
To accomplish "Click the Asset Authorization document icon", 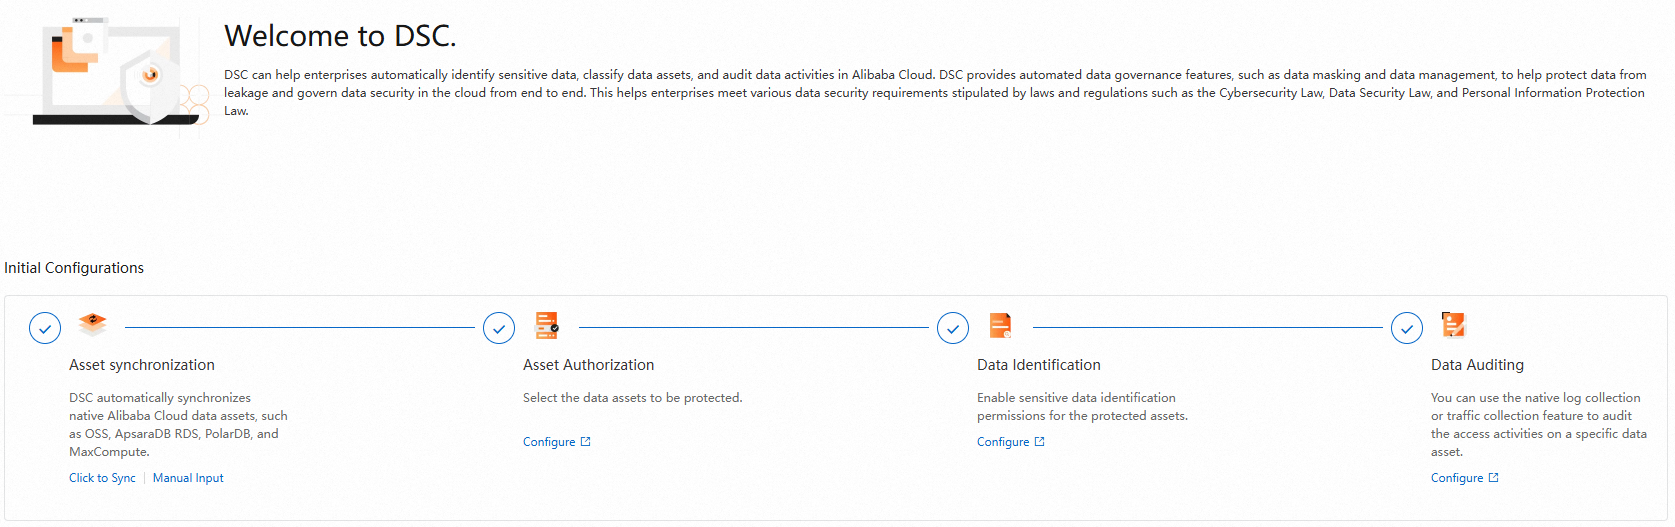I will (x=547, y=325).
